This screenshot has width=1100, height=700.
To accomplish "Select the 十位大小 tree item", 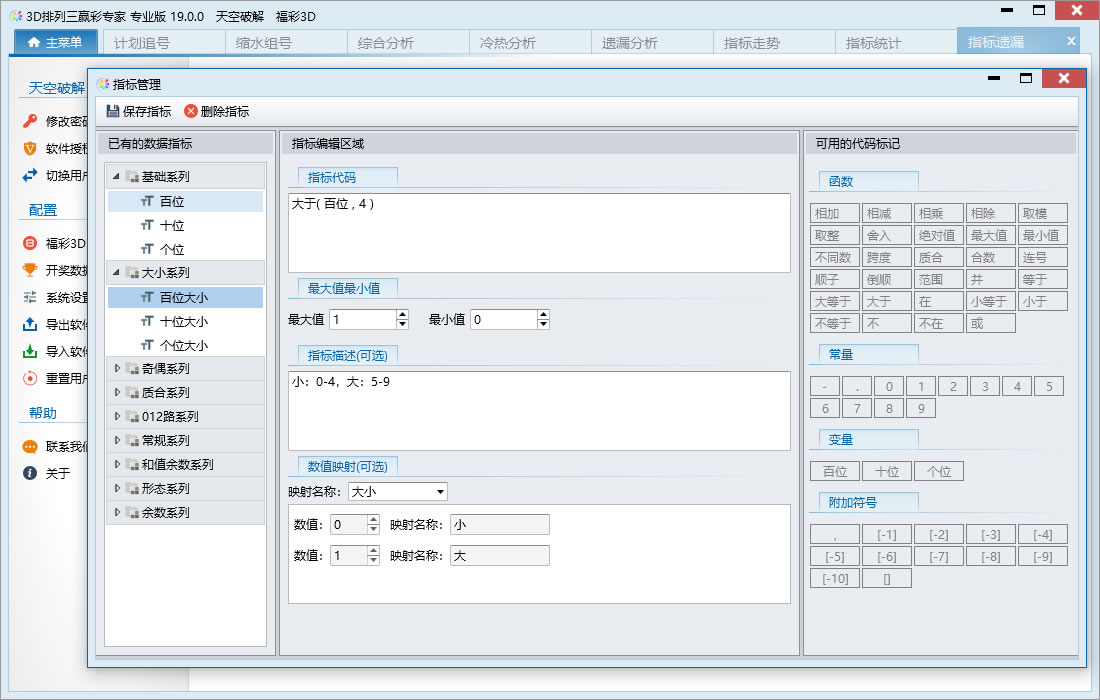I will point(186,321).
